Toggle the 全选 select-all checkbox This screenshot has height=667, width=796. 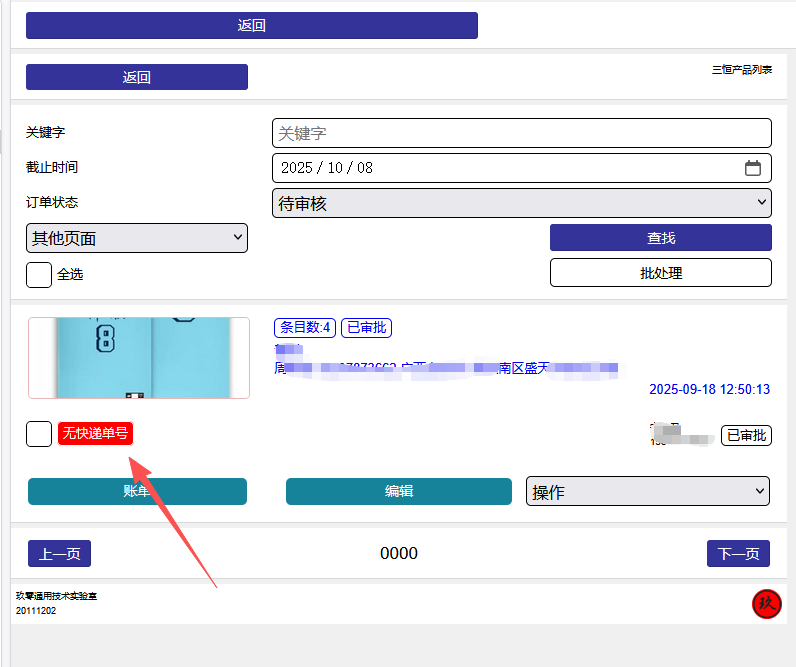click(39, 274)
